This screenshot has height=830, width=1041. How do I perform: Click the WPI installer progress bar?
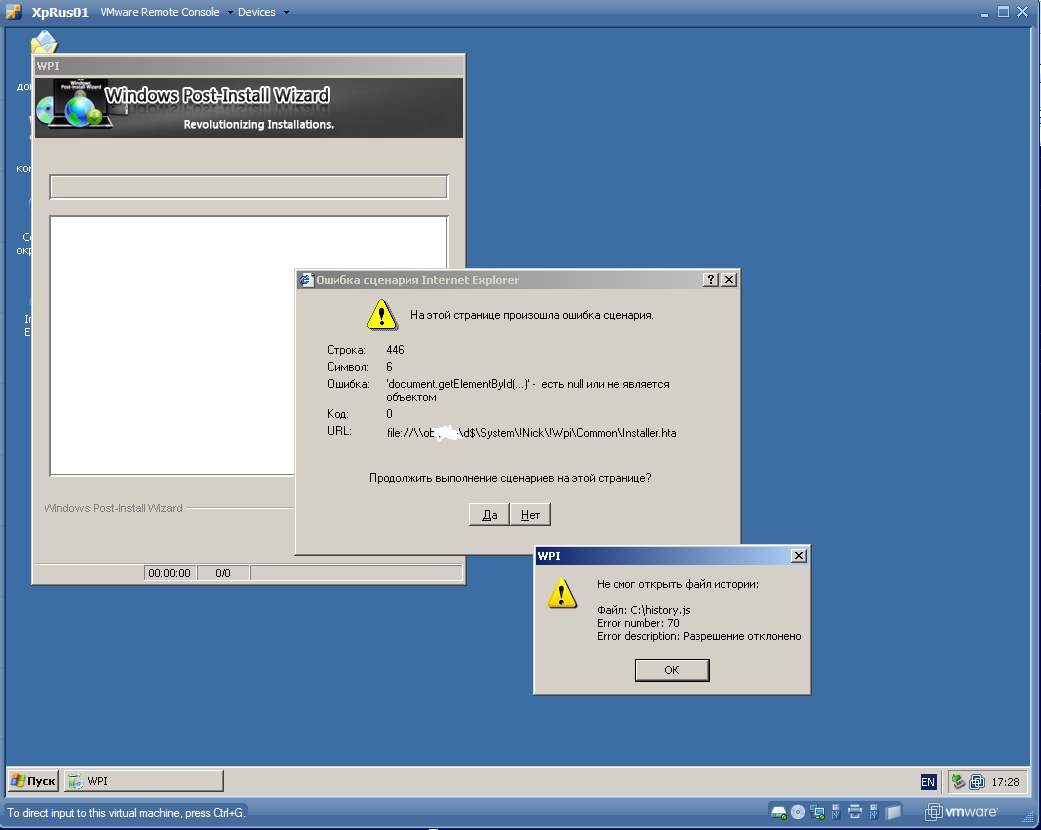[248, 187]
